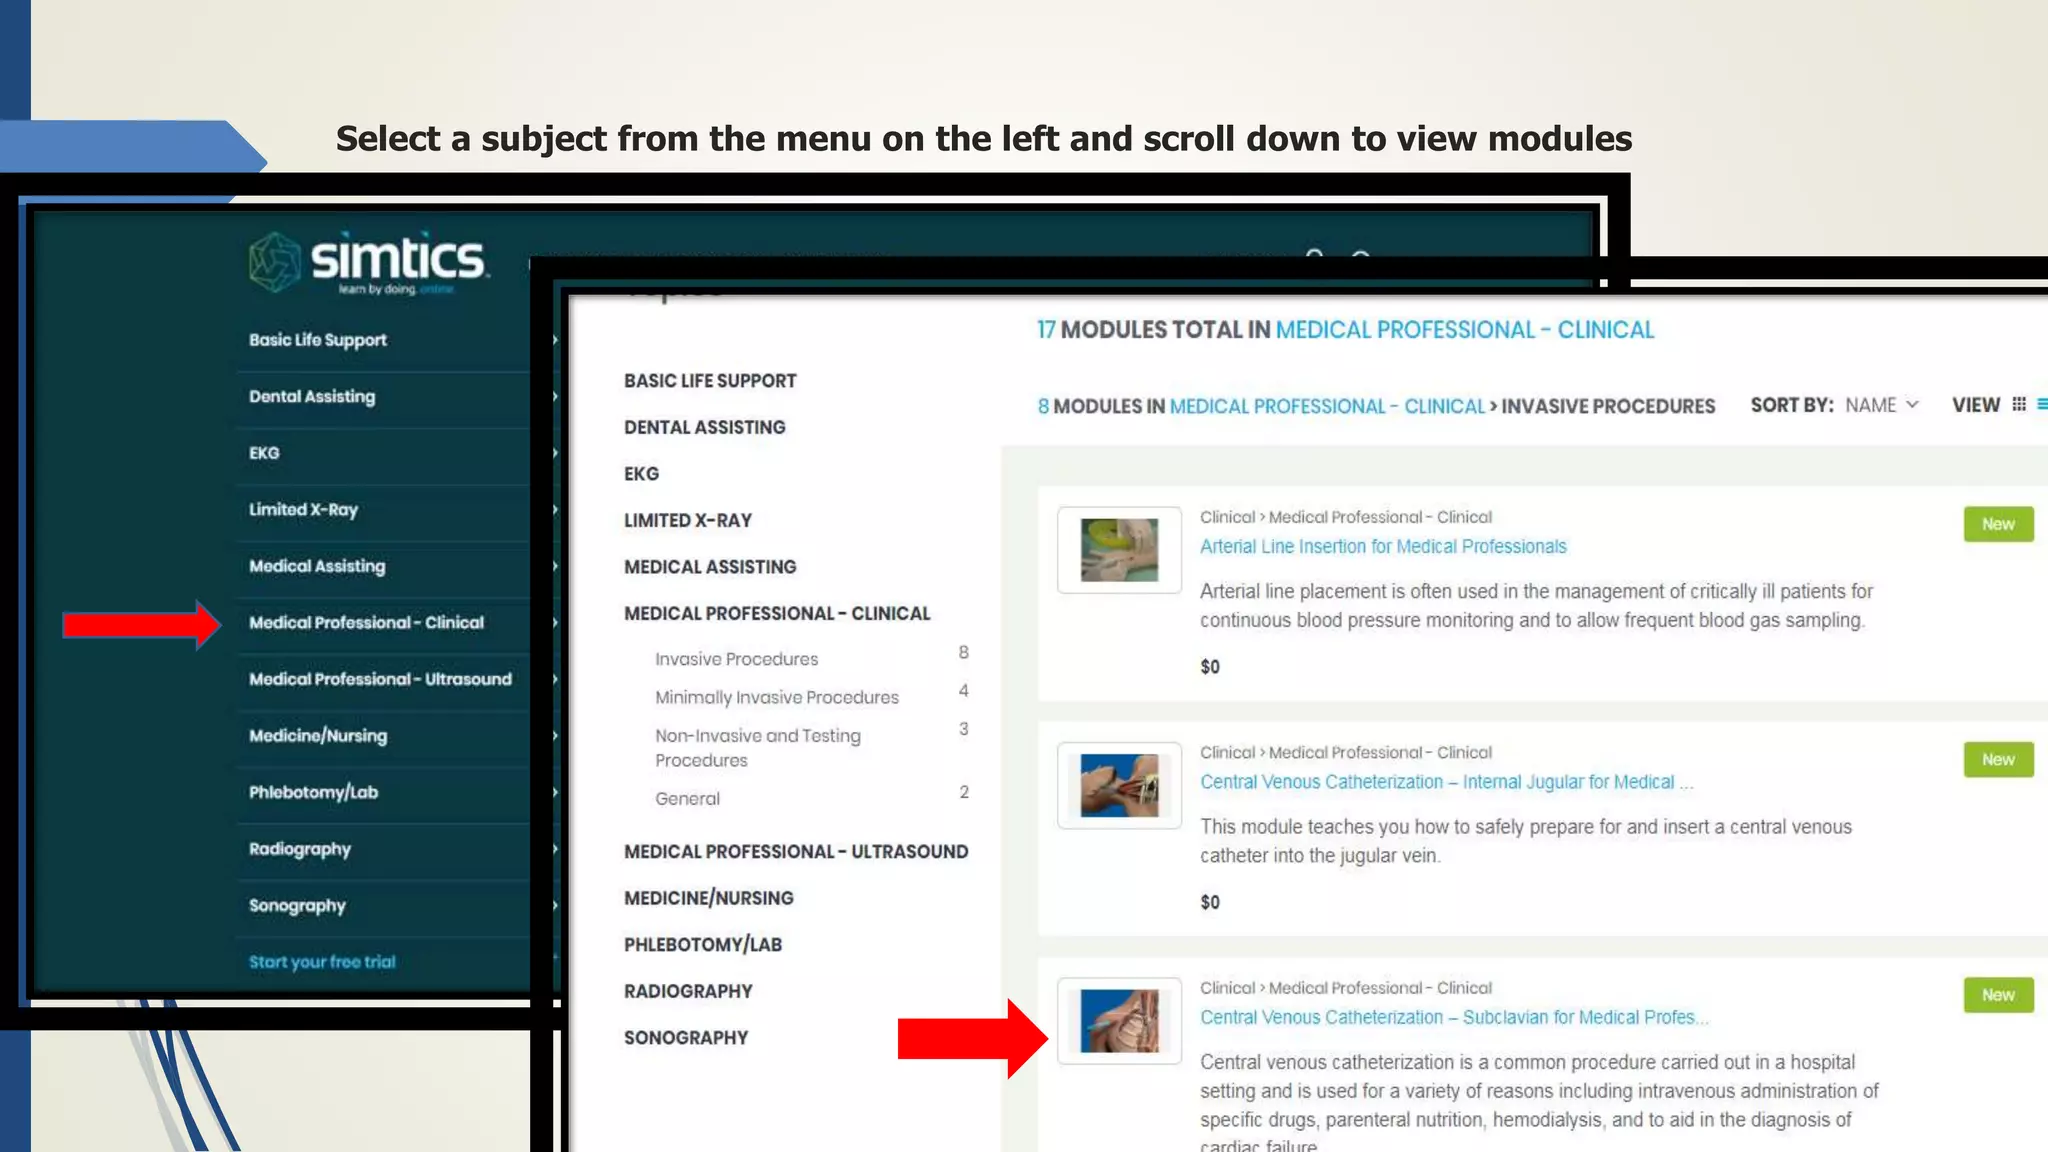2048x1152 pixels.
Task: Click the Simtics logo
Action: [x=369, y=263]
